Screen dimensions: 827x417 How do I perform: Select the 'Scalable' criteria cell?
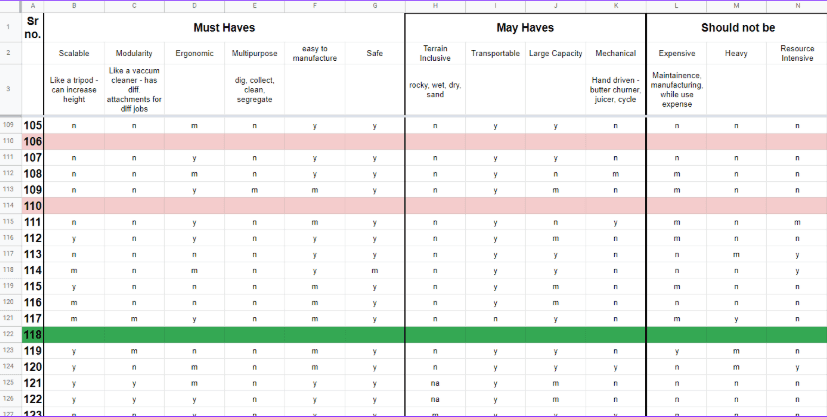pos(74,53)
